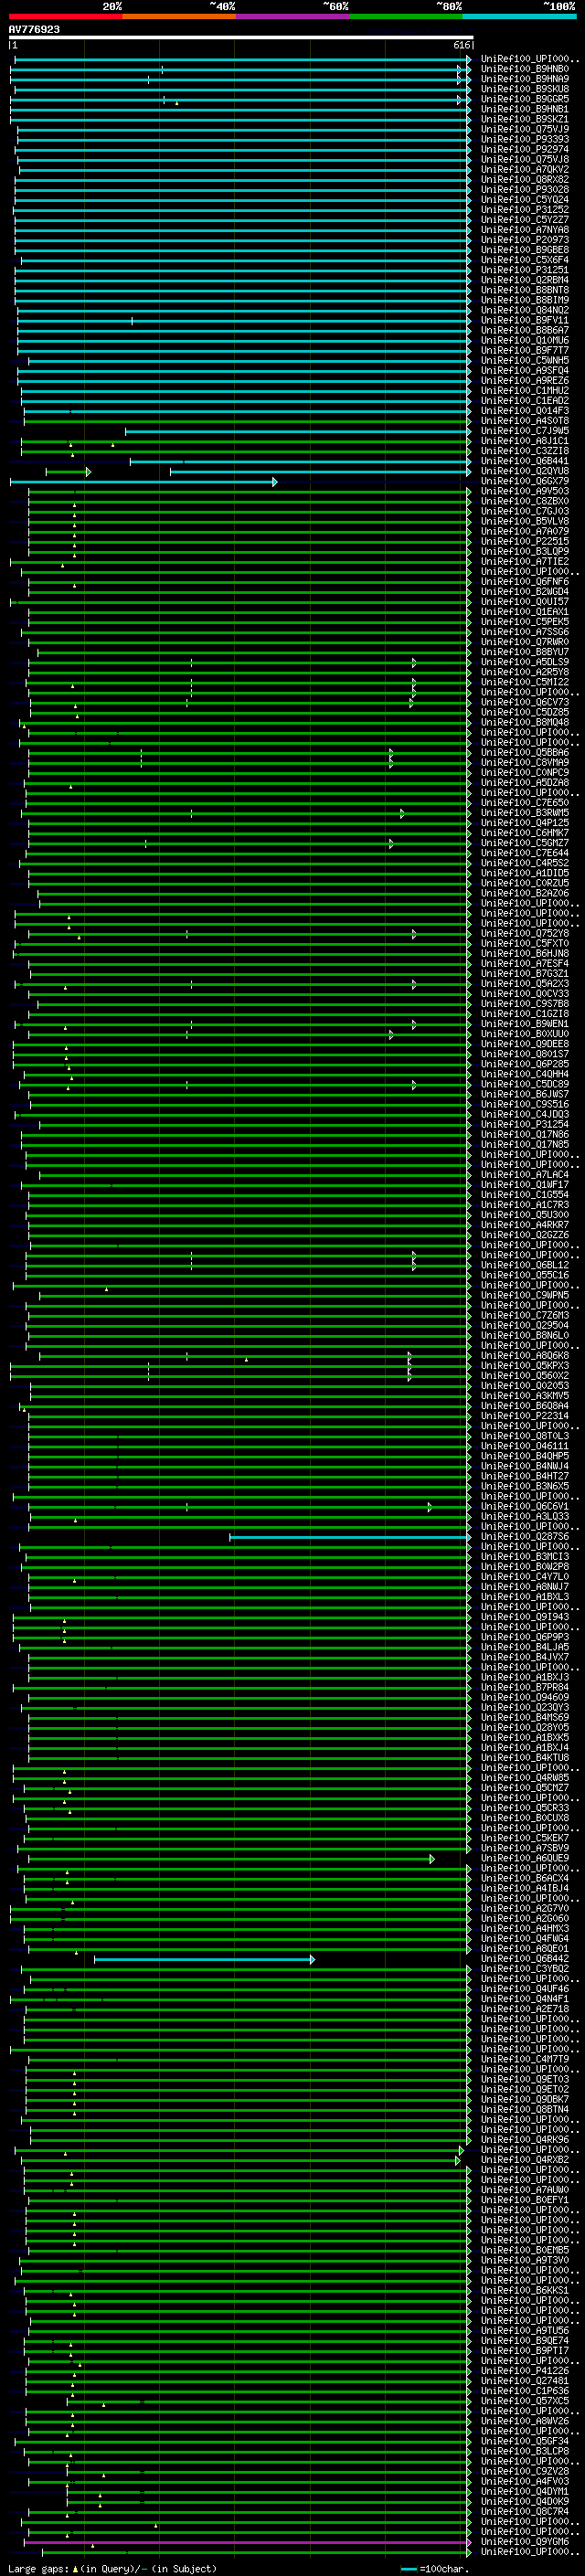Select label UniRef100_C4Y7L0
Viewport: 585px width, 2576px height.
coord(524,1577)
